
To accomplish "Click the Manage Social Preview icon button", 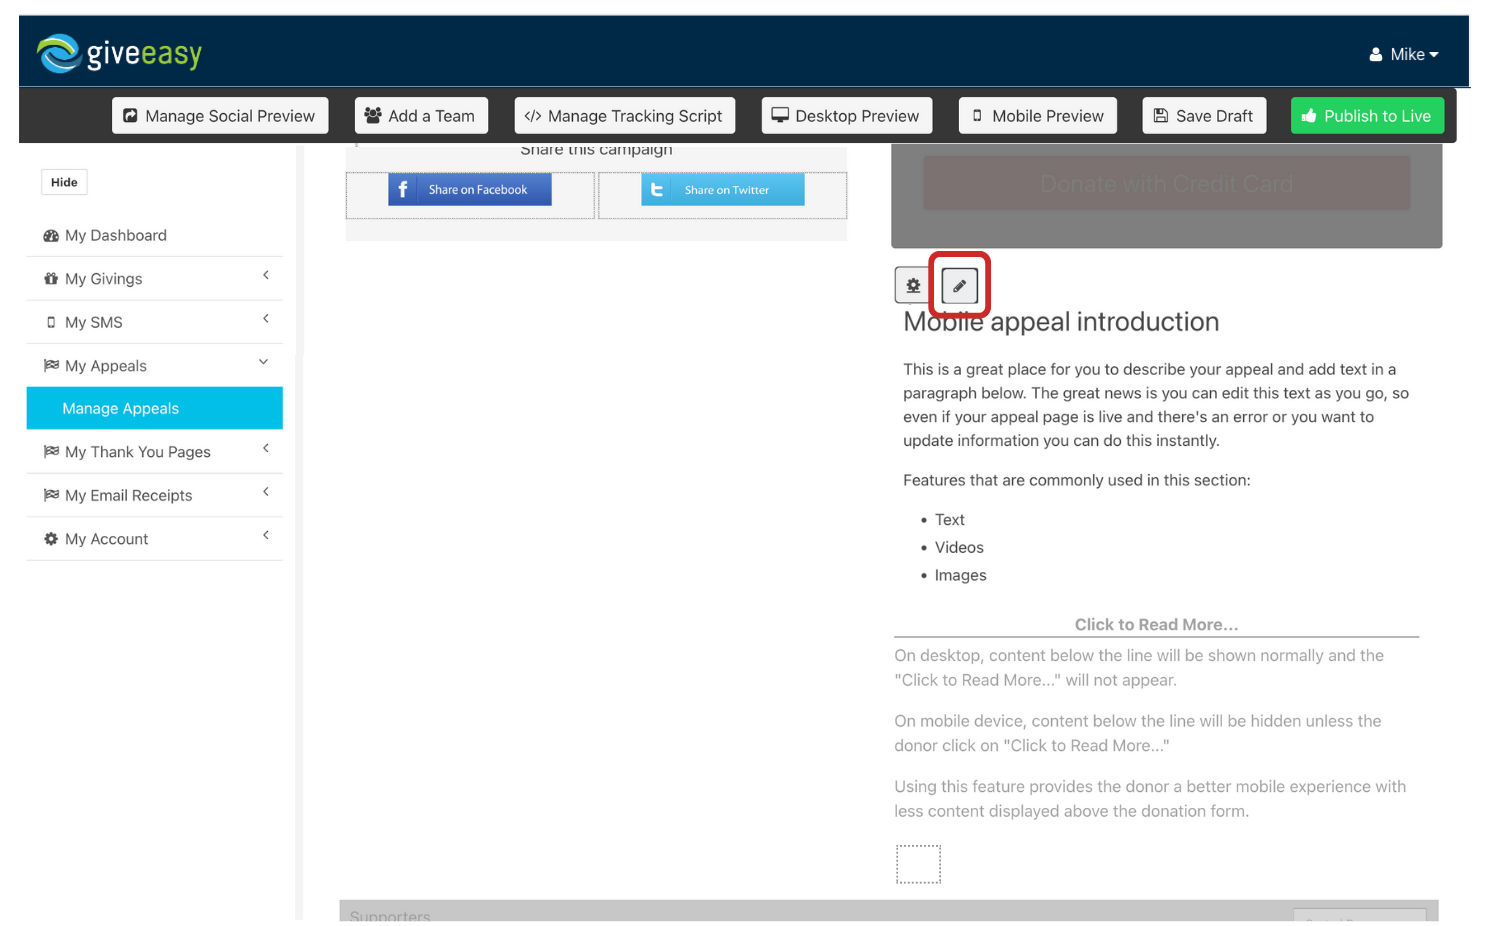I will [x=131, y=115].
